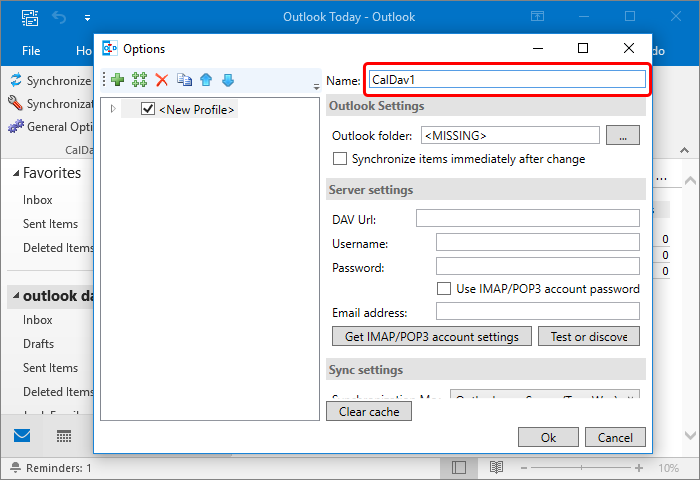
Task: Open the Home ribbon tab
Action: (84, 51)
